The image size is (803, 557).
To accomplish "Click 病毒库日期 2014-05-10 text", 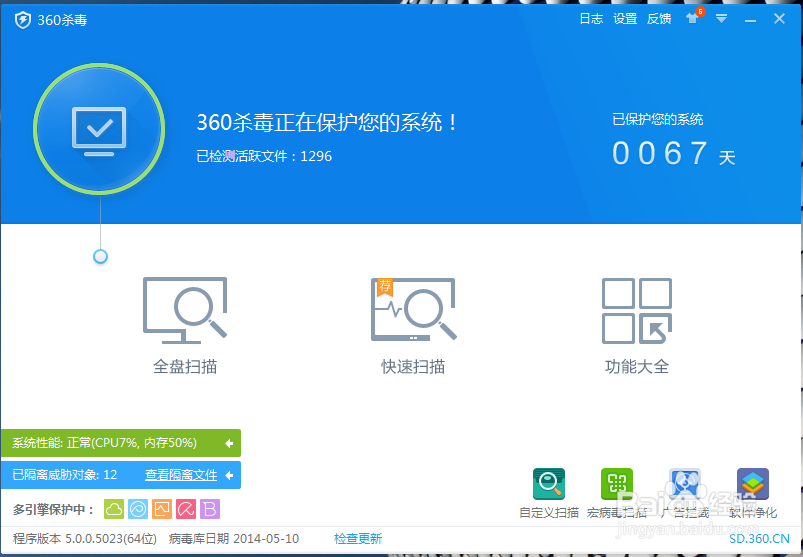I will pyautogui.click(x=234, y=539).
